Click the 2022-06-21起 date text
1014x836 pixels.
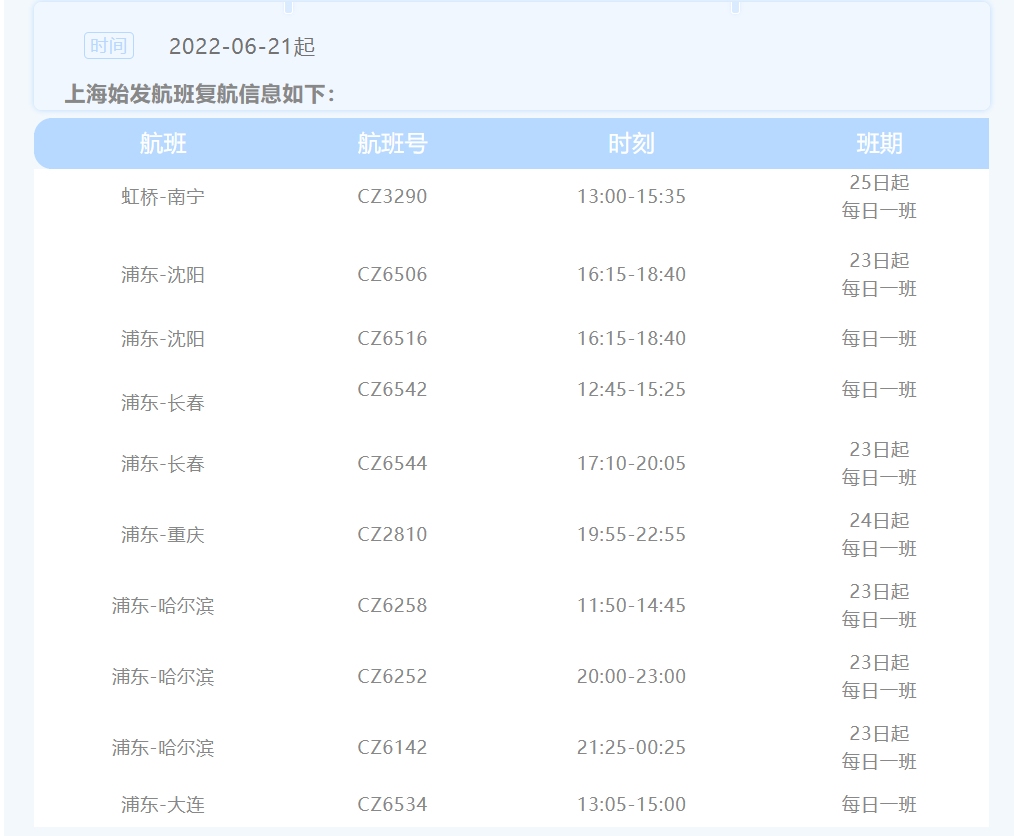coord(242,47)
